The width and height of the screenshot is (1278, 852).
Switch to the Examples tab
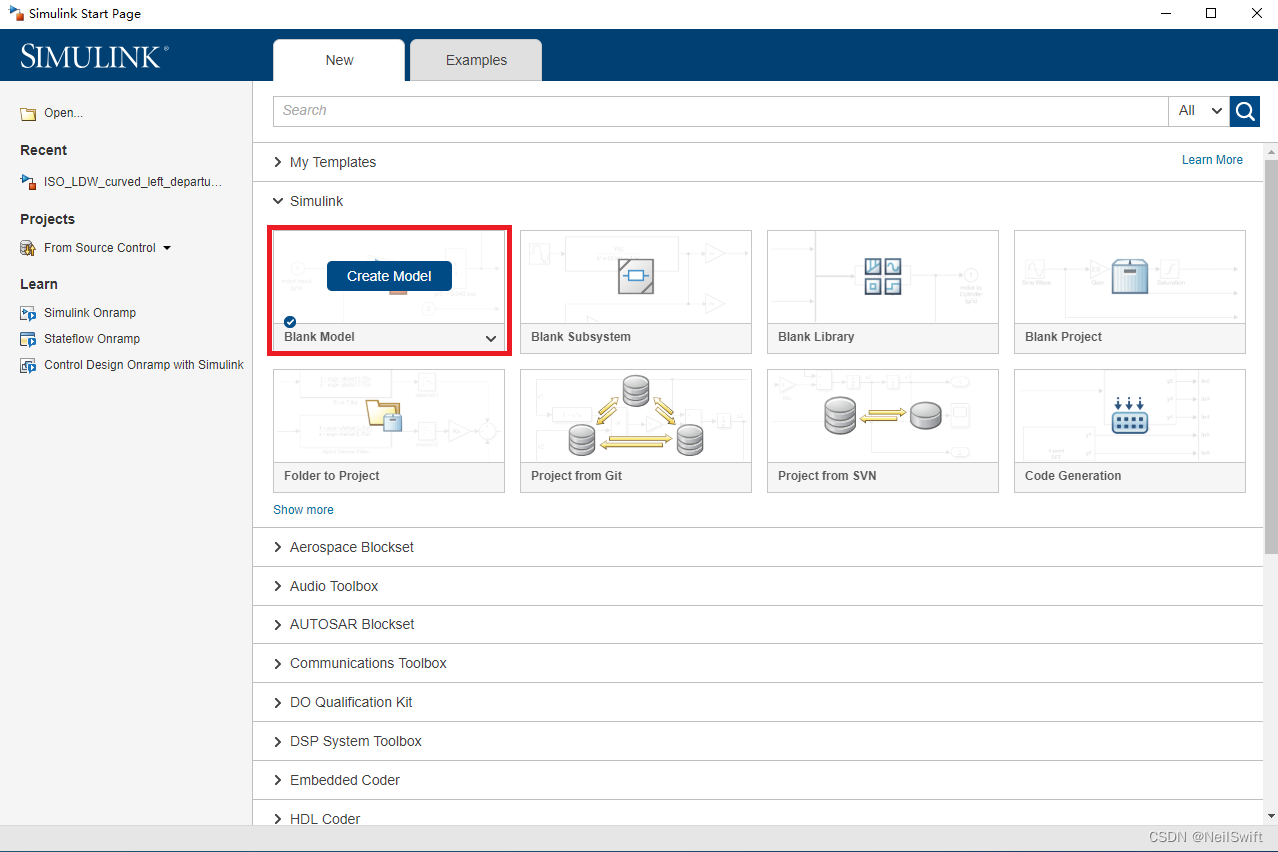[476, 60]
